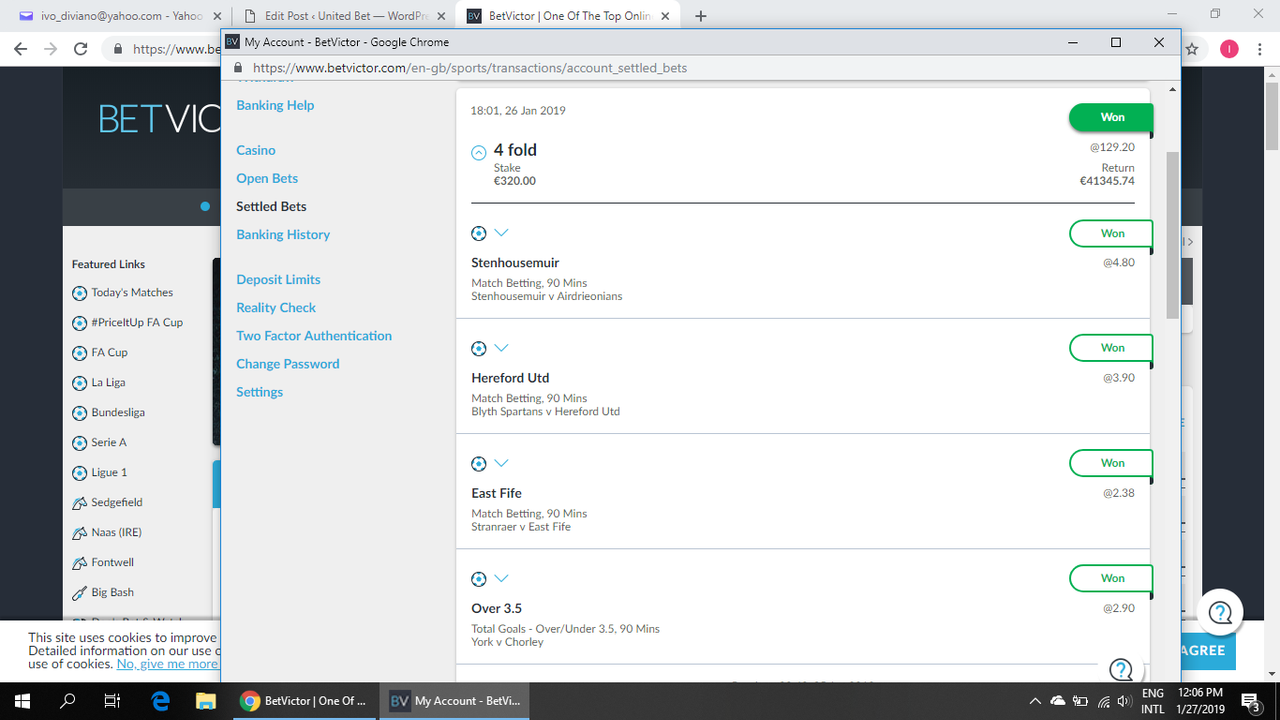Expand the Stenhousemuir selection chevron
This screenshot has height=720, width=1280.
pyautogui.click(x=502, y=233)
